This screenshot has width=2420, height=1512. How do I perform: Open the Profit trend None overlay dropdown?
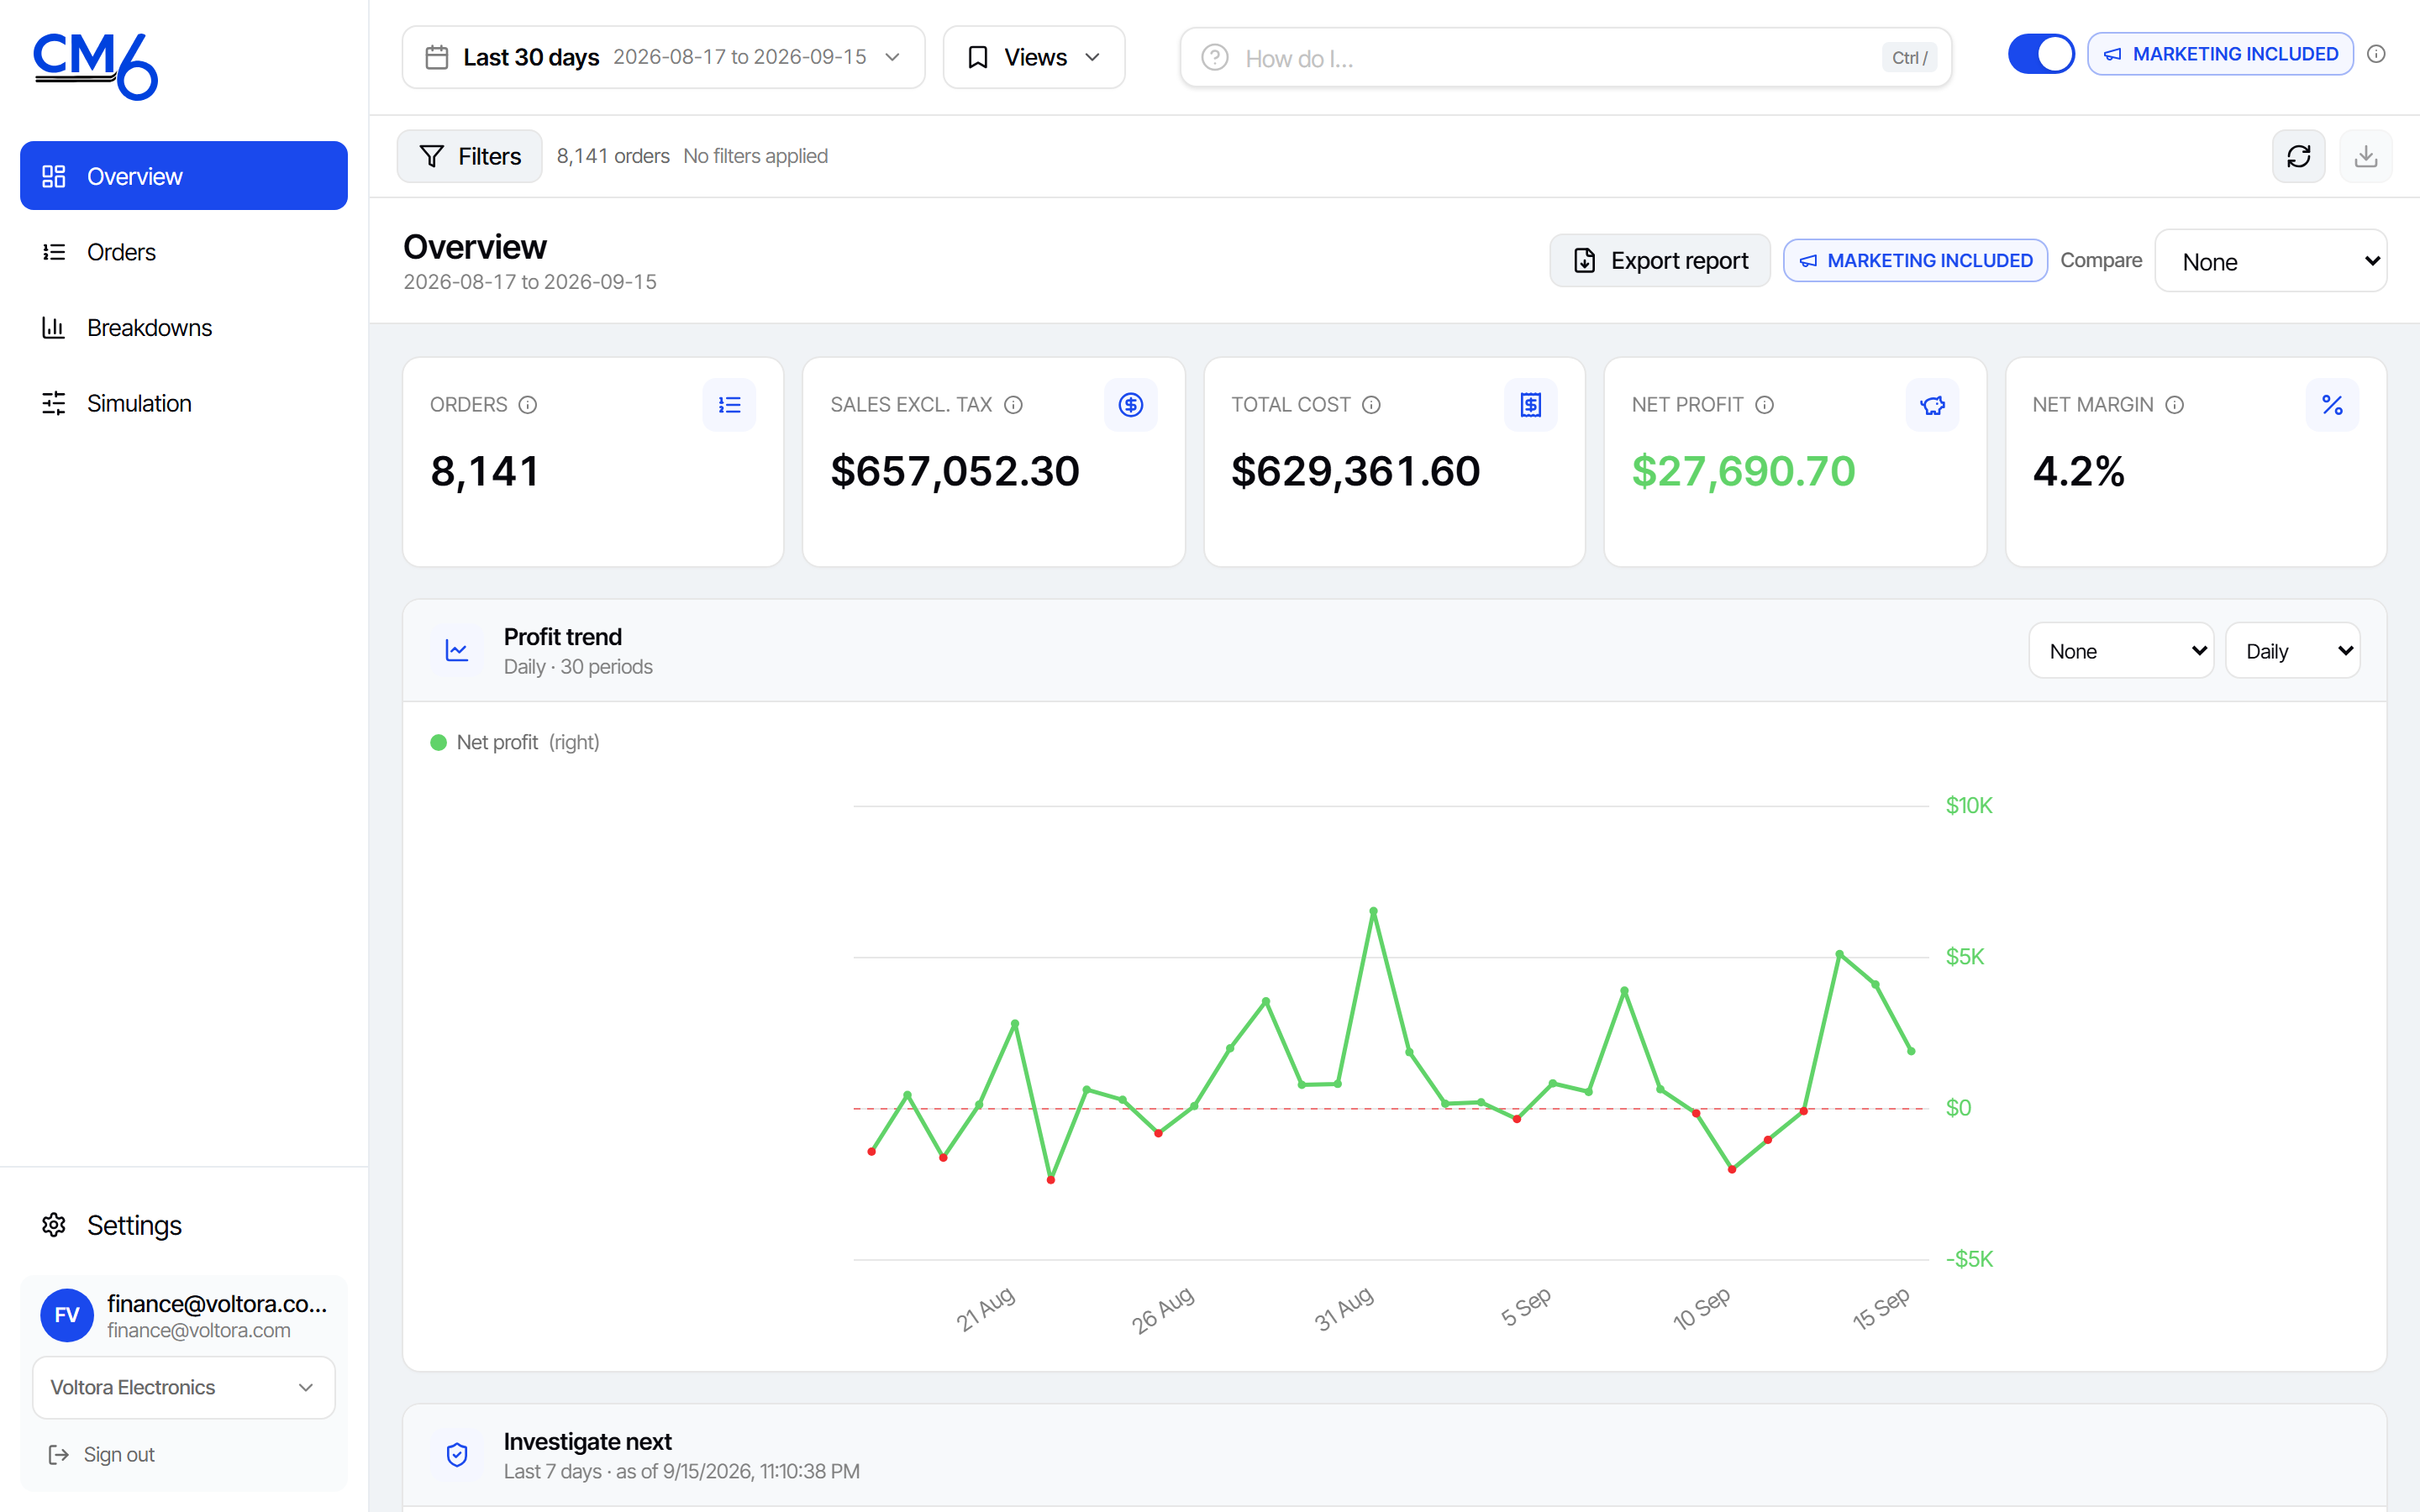click(x=2121, y=651)
